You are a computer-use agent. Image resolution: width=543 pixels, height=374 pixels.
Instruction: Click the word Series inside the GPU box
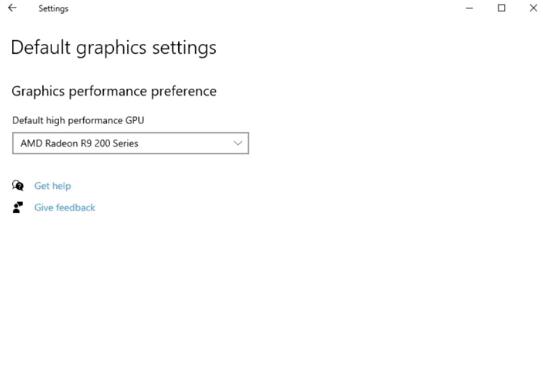pos(125,143)
